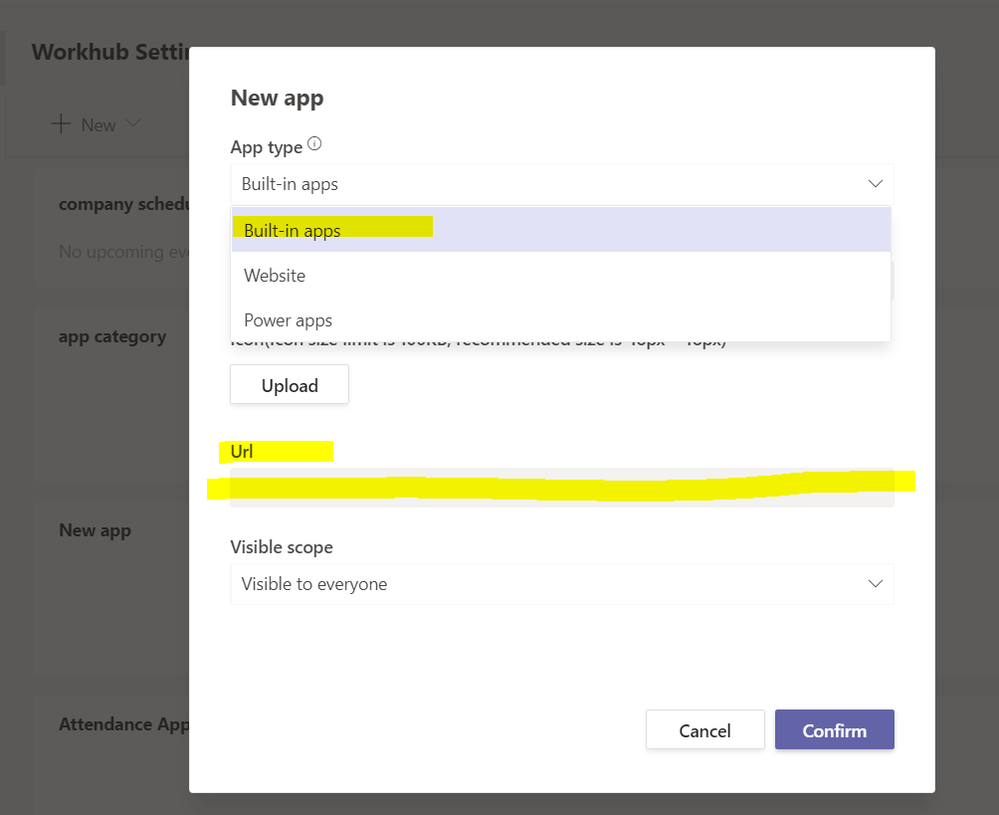This screenshot has width=999, height=815.
Task: Click the plus icon on the New button
Action: click(x=61, y=124)
